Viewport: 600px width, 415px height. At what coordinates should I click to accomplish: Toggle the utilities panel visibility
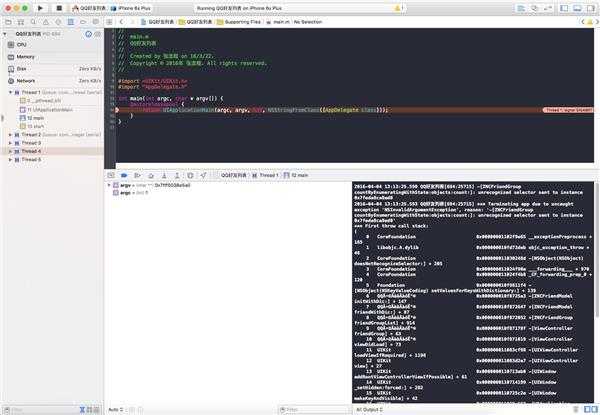[x=590, y=8]
